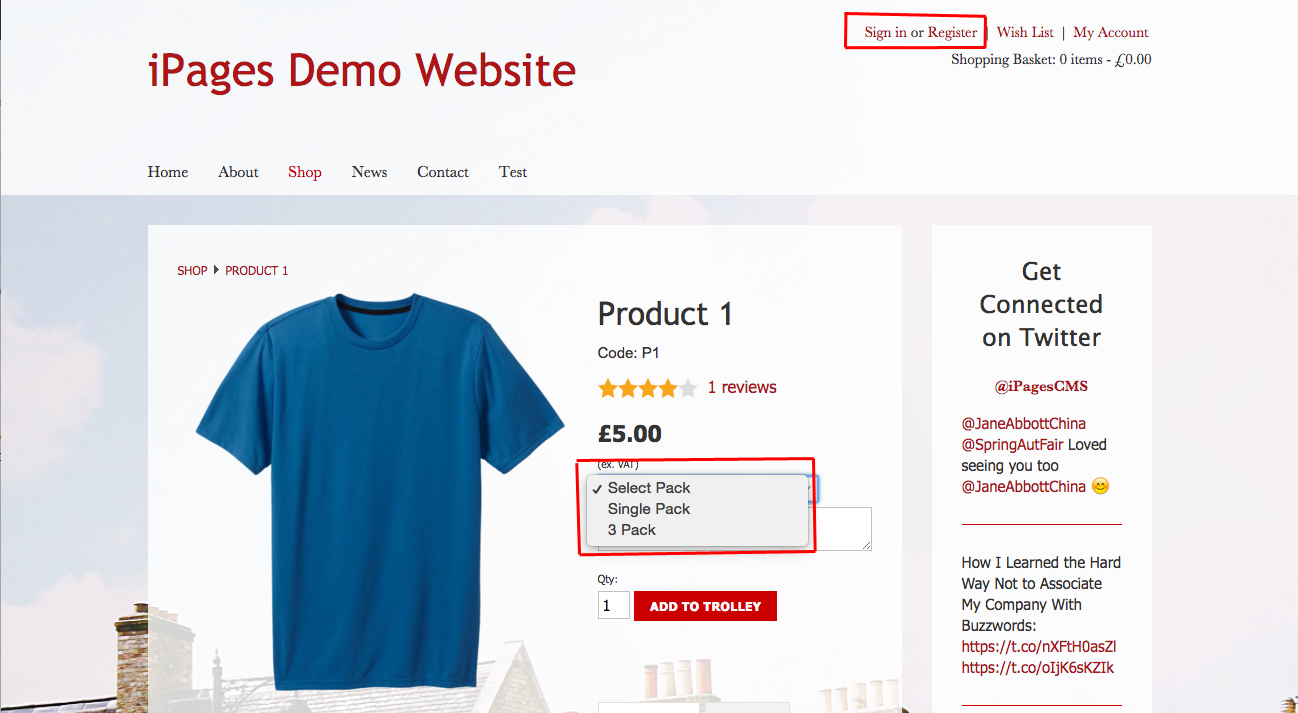1298x713 pixels.
Task: Open the Contact page
Action: 443,172
